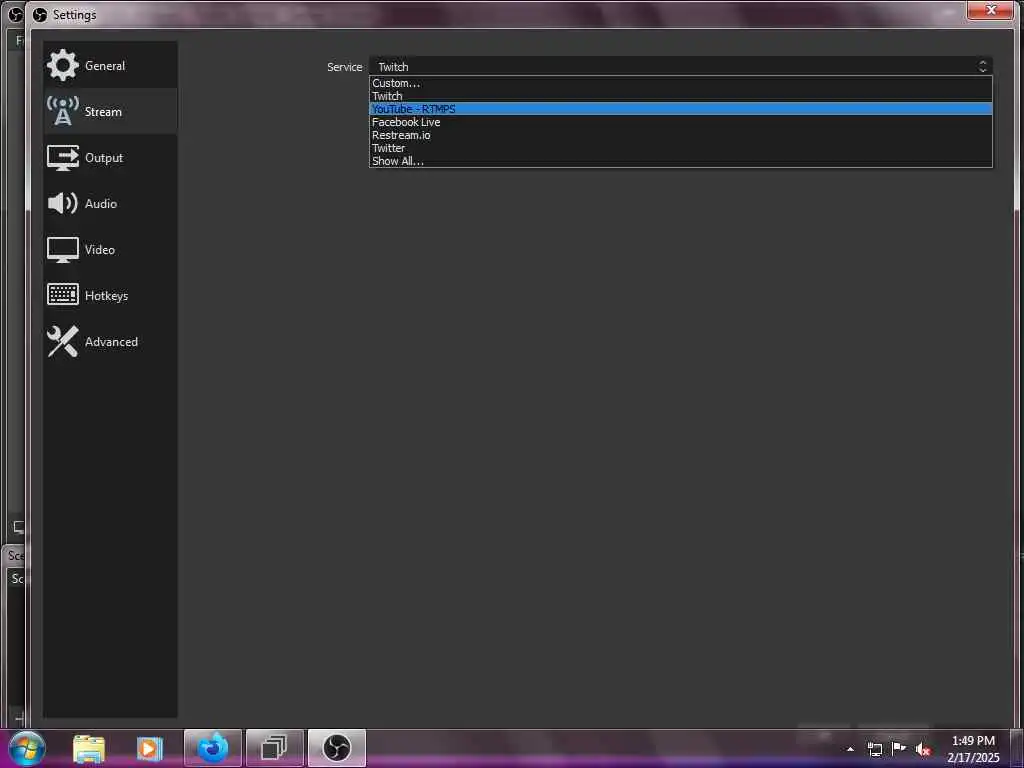Click the Service dropdown arrow spinner

[x=982, y=66]
